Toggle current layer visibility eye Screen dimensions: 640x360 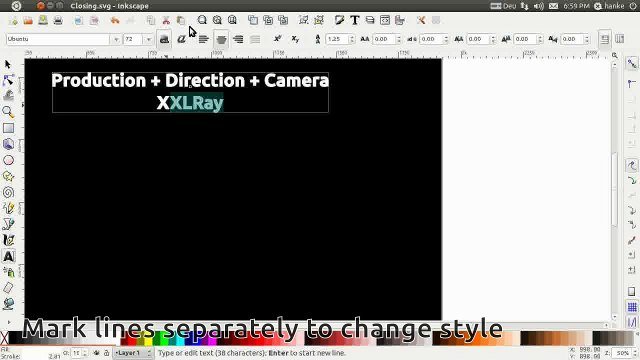click(x=96, y=353)
